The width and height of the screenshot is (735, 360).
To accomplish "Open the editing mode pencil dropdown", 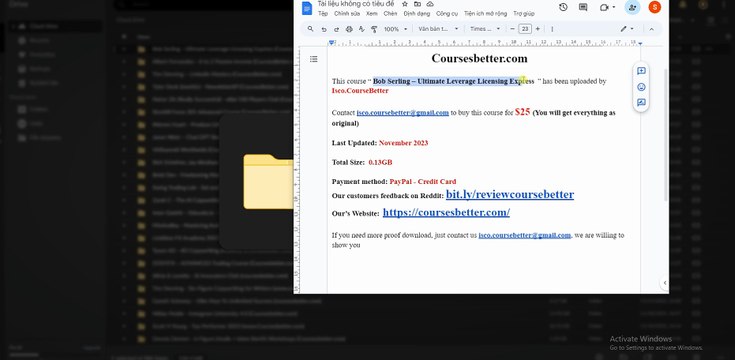I will point(627,29).
